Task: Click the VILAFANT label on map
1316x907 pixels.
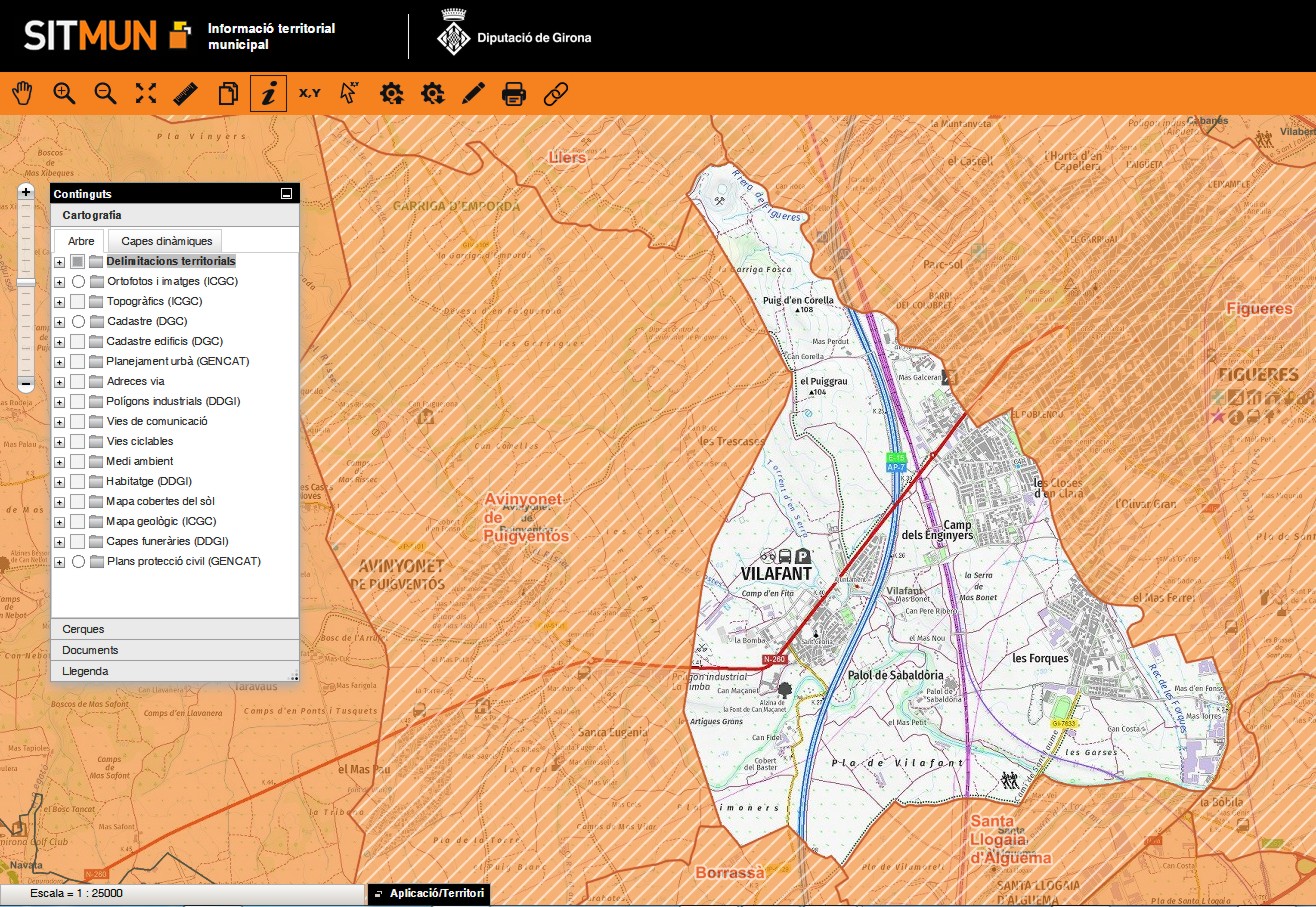Action: click(776, 574)
